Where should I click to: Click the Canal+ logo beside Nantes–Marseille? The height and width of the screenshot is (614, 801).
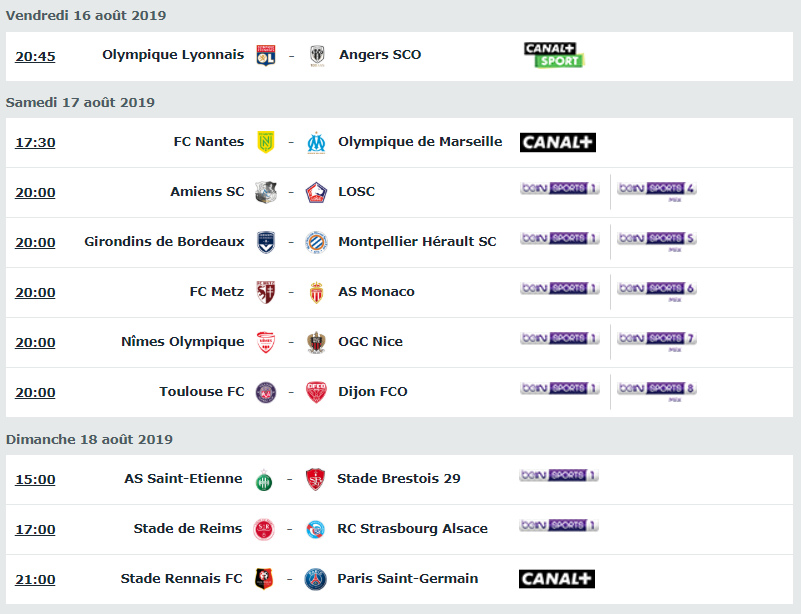click(x=557, y=143)
